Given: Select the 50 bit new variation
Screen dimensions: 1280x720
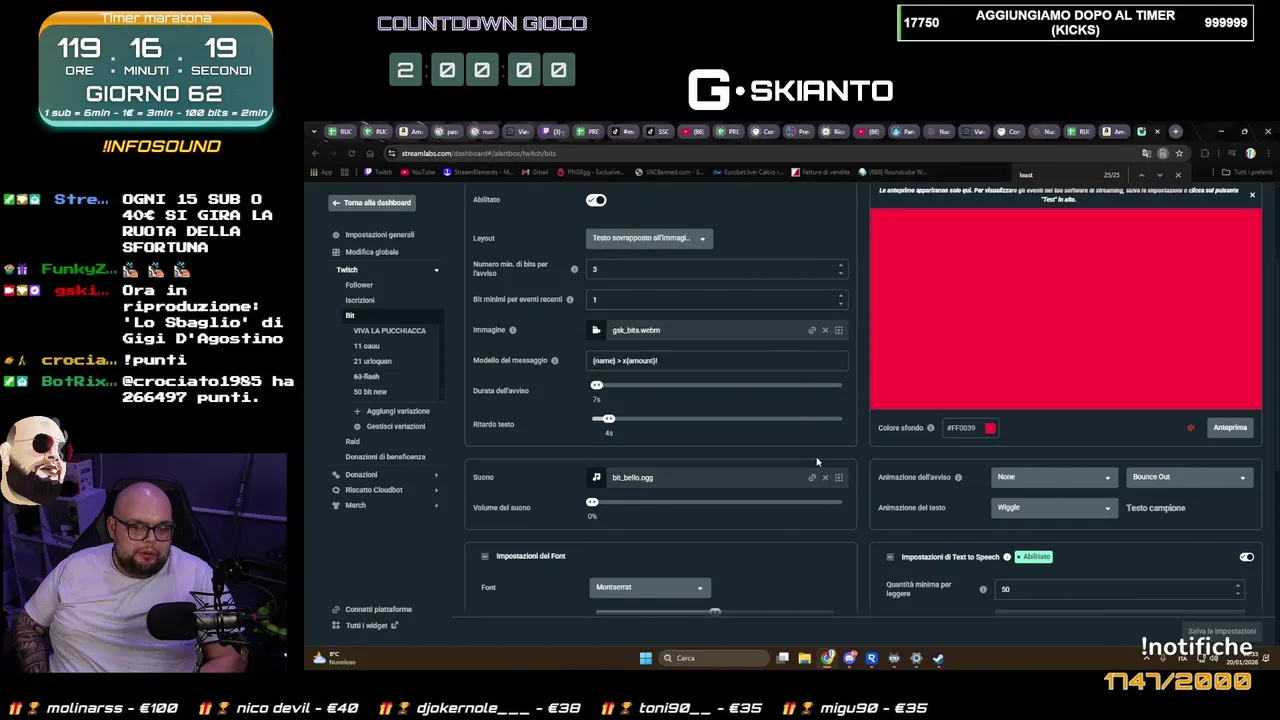Looking at the screenshot, I should pos(370,392).
